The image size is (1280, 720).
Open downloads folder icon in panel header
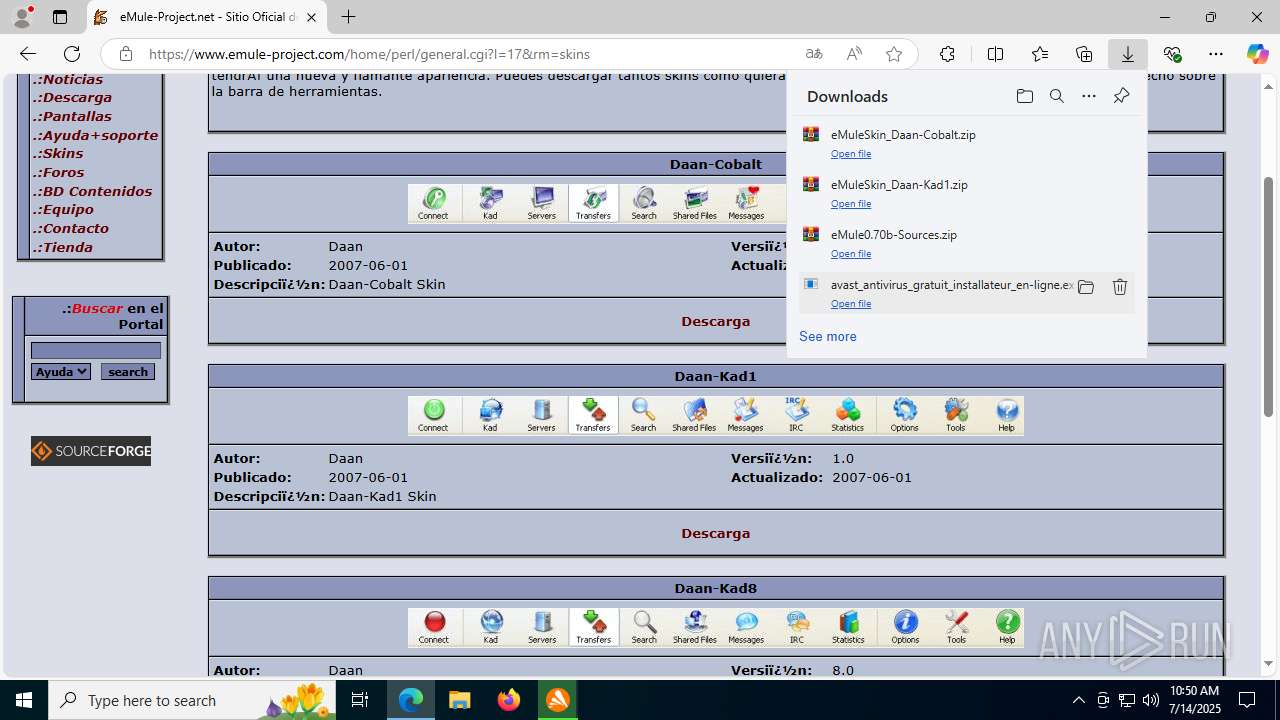coord(1024,96)
